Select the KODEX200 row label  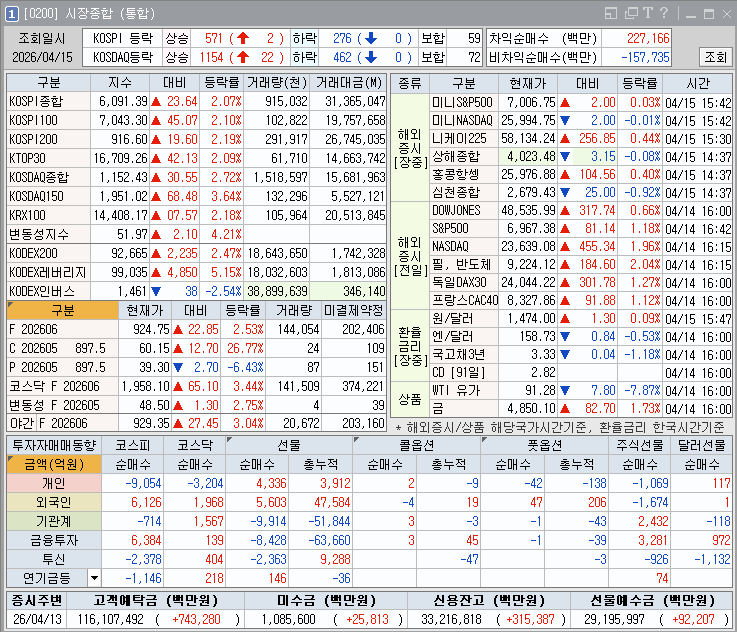tap(48, 254)
